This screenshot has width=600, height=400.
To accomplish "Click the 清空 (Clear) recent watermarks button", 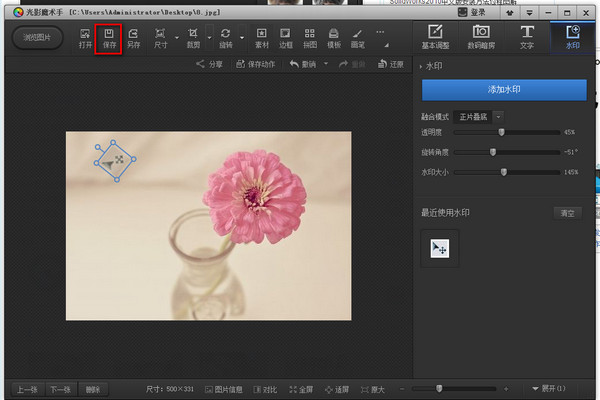I will point(567,213).
